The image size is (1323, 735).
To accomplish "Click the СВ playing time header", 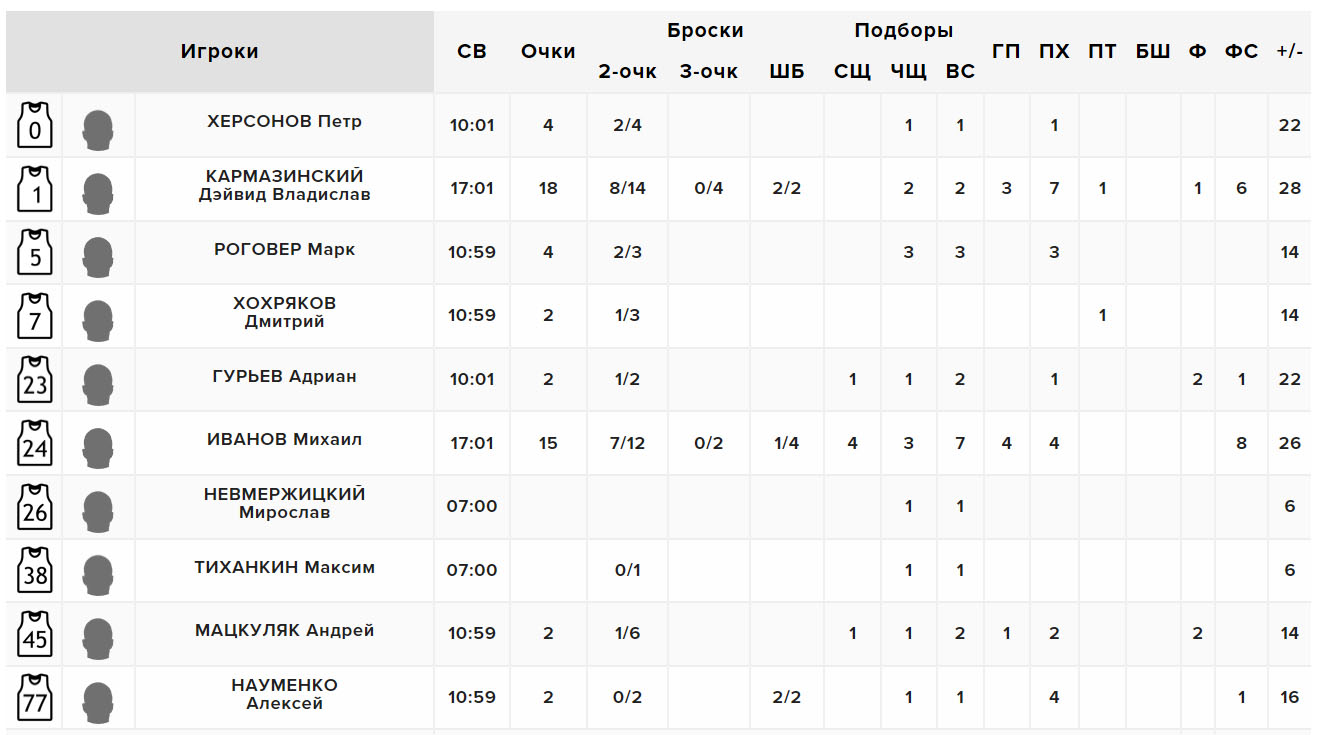I will (x=471, y=51).
